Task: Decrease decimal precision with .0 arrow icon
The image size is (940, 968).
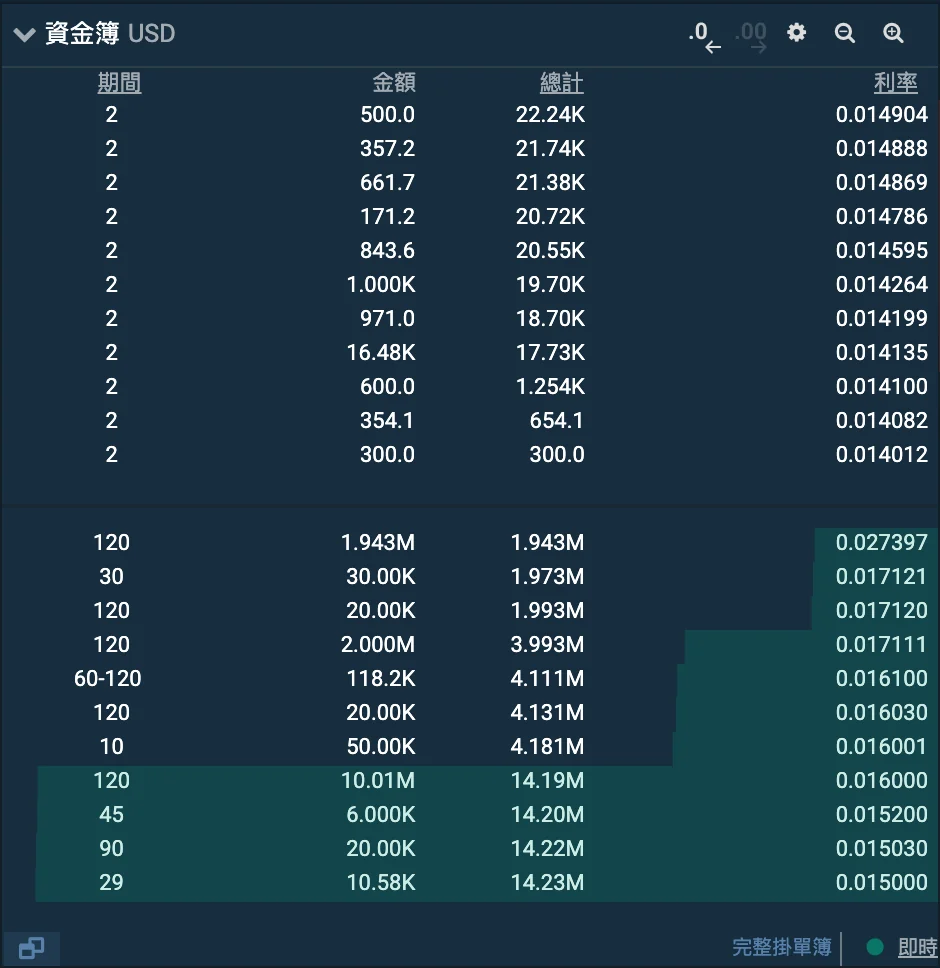Action: click(x=705, y=36)
